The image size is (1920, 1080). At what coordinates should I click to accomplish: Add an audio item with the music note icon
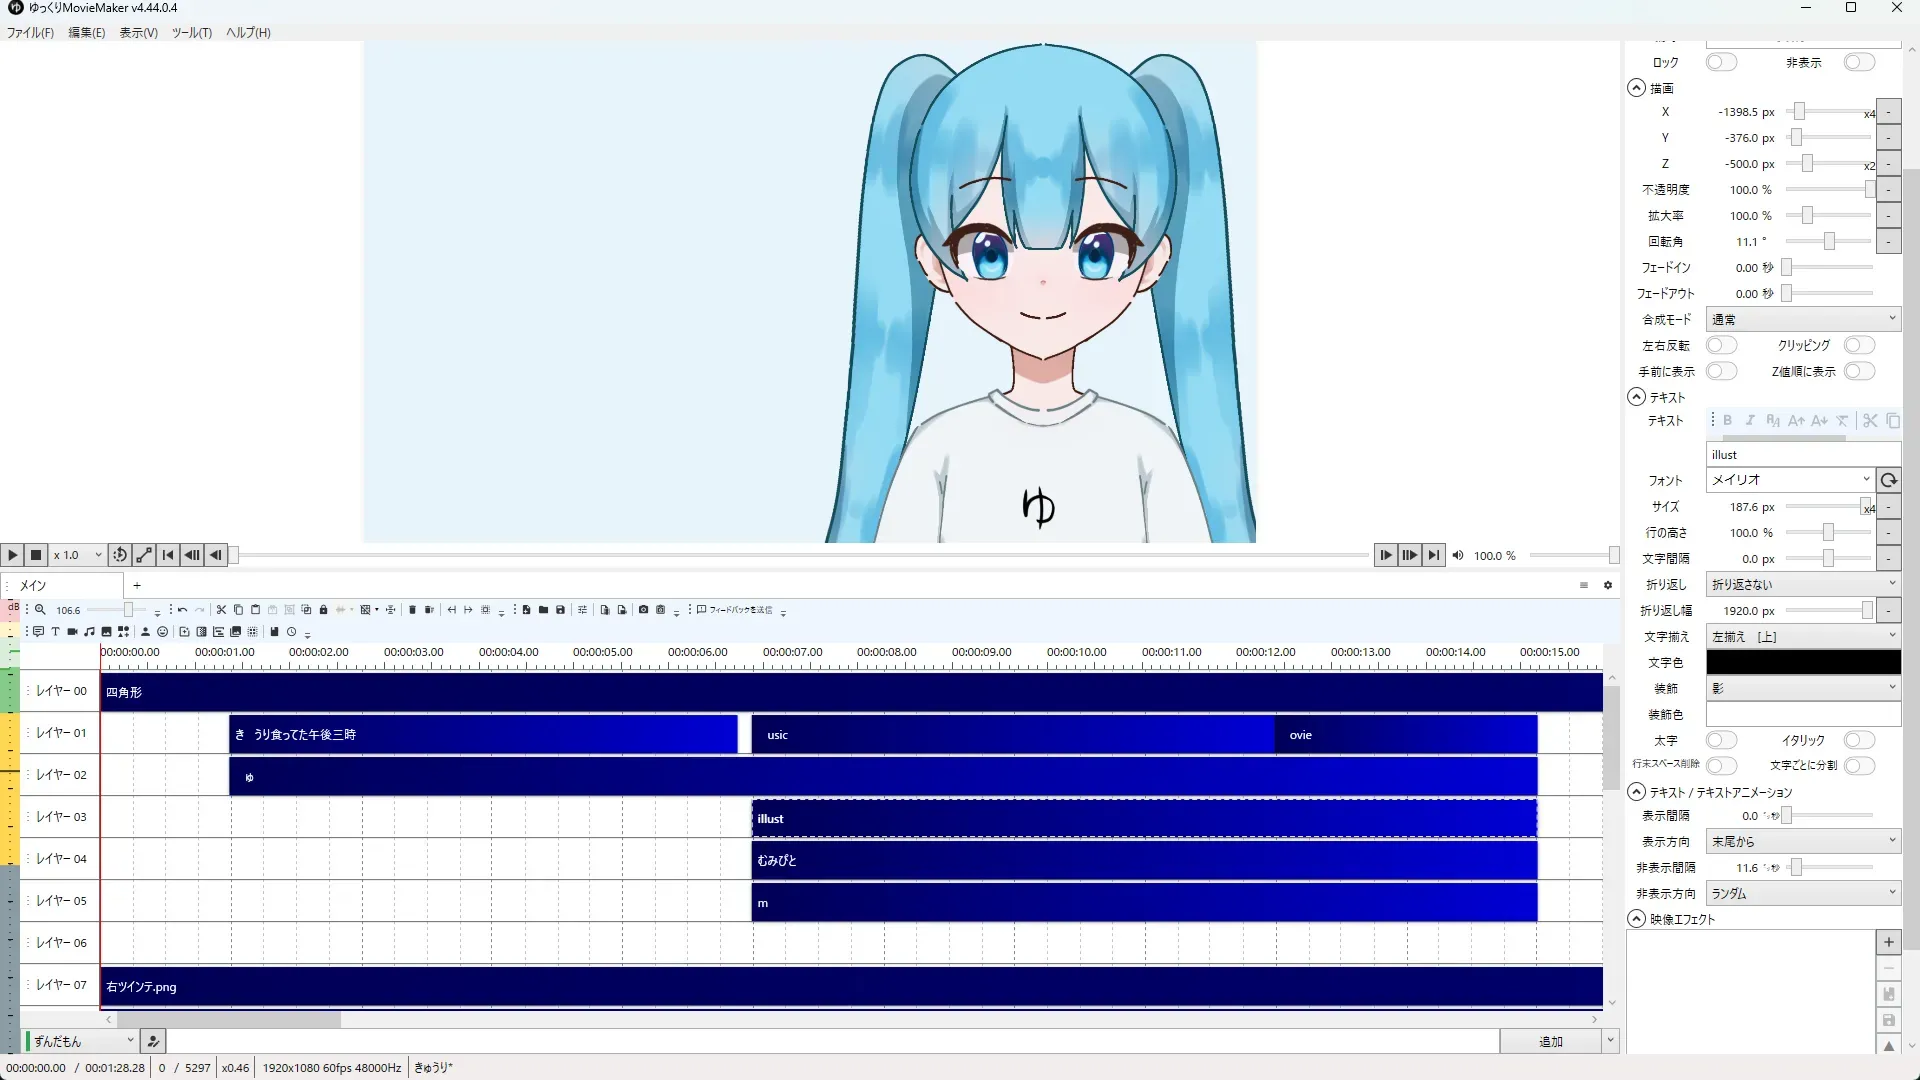89,632
